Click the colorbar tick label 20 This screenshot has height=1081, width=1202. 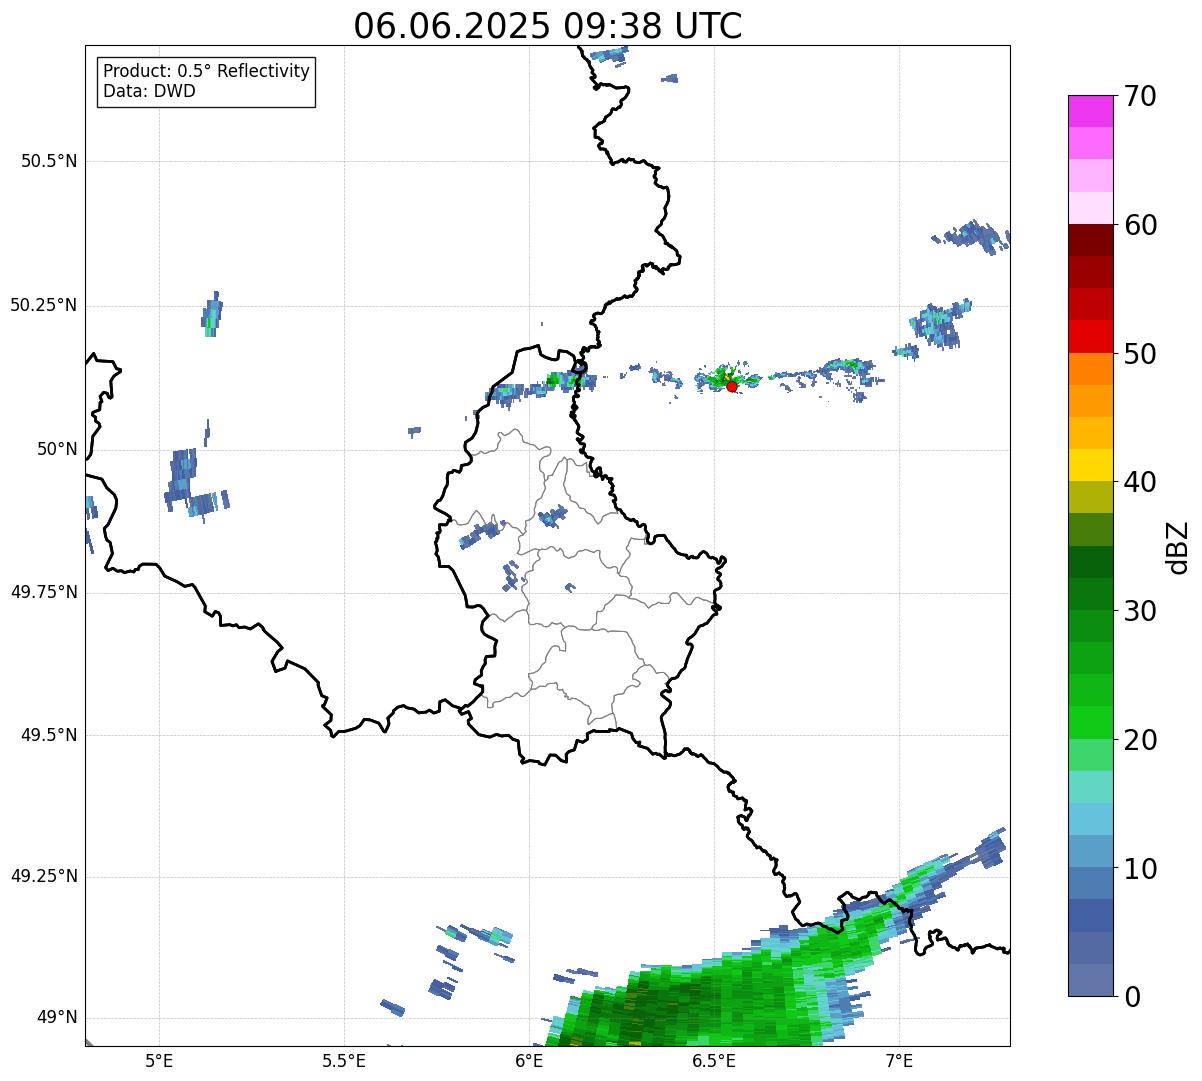(x=1141, y=740)
